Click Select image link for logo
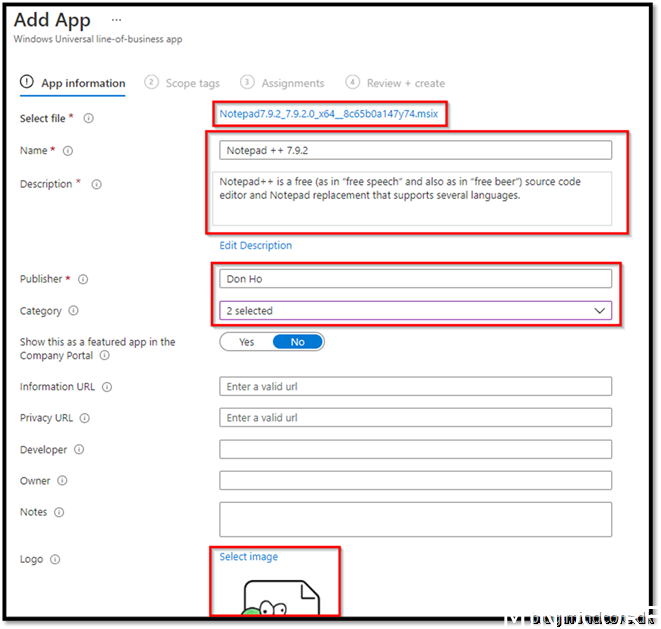Screen dimensions: 661x629 pyautogui.click(x=249, y=557)
